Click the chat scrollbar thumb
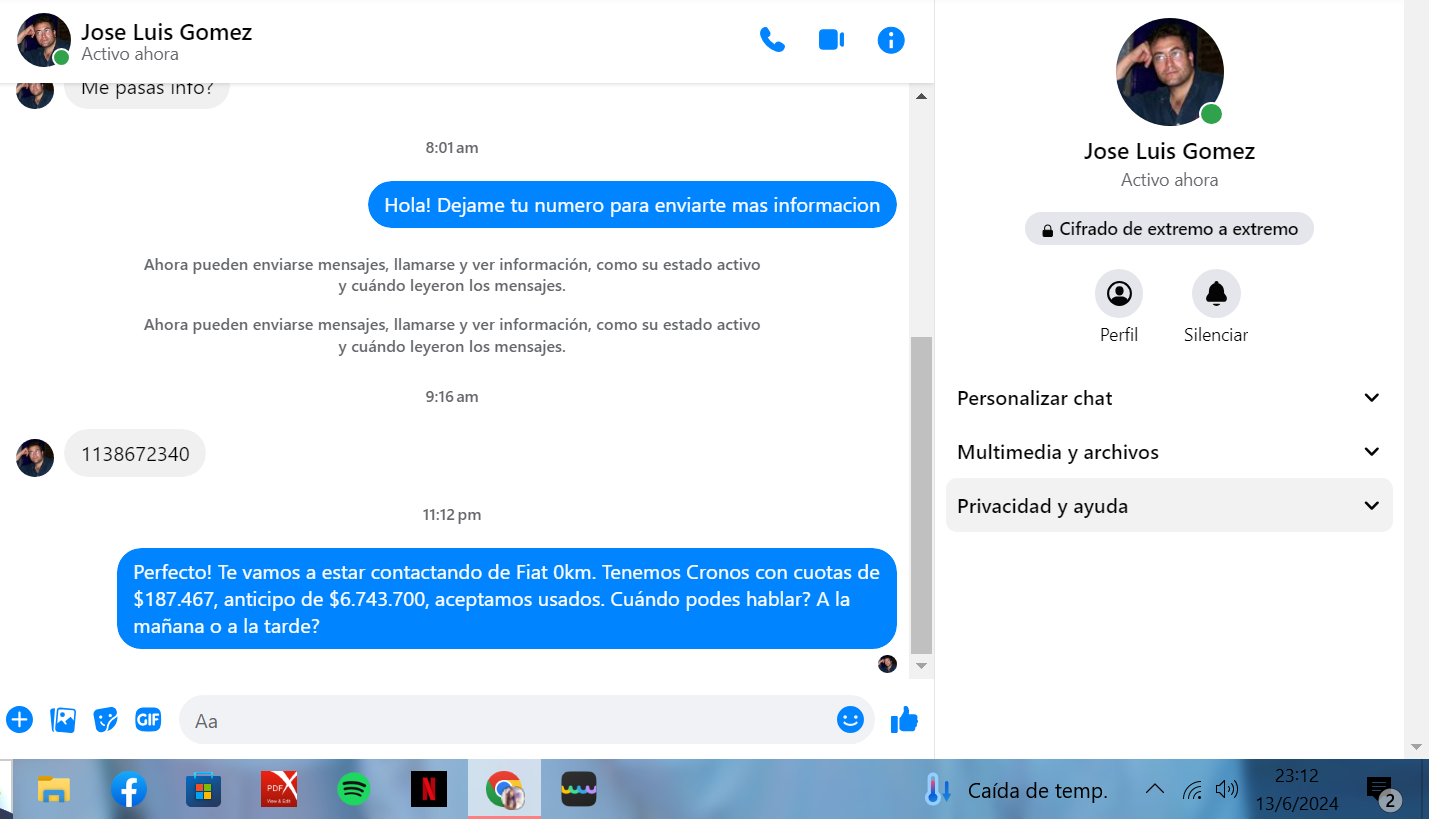 tap(922, 495)
